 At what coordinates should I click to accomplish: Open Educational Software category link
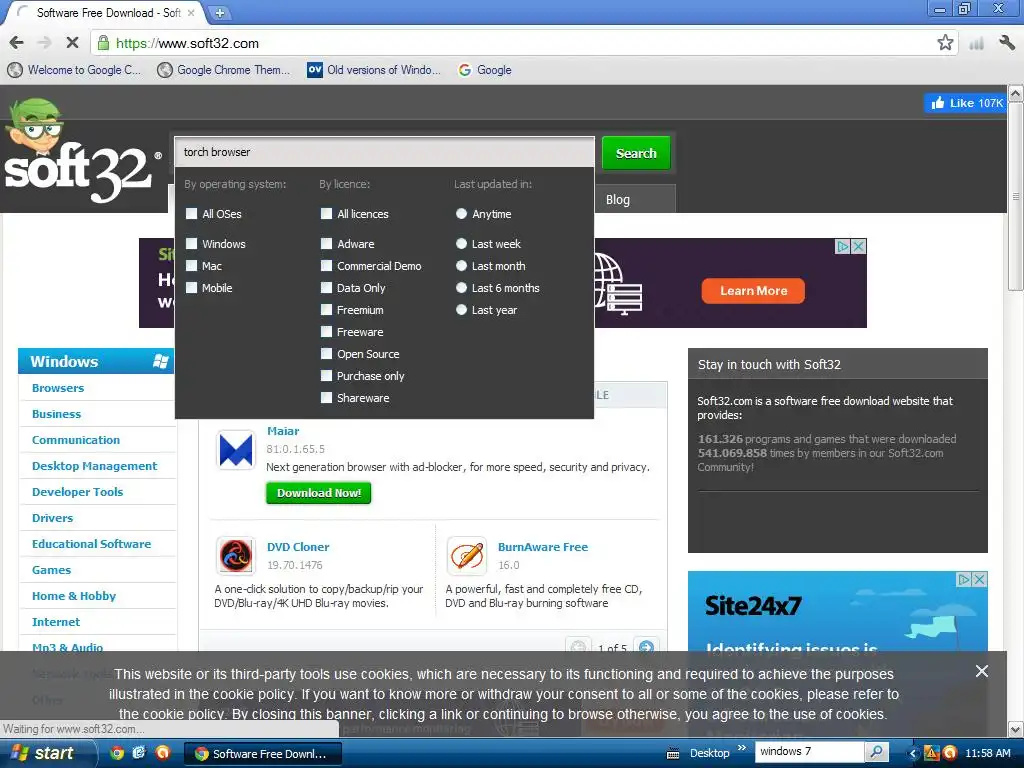click(91, 544)
